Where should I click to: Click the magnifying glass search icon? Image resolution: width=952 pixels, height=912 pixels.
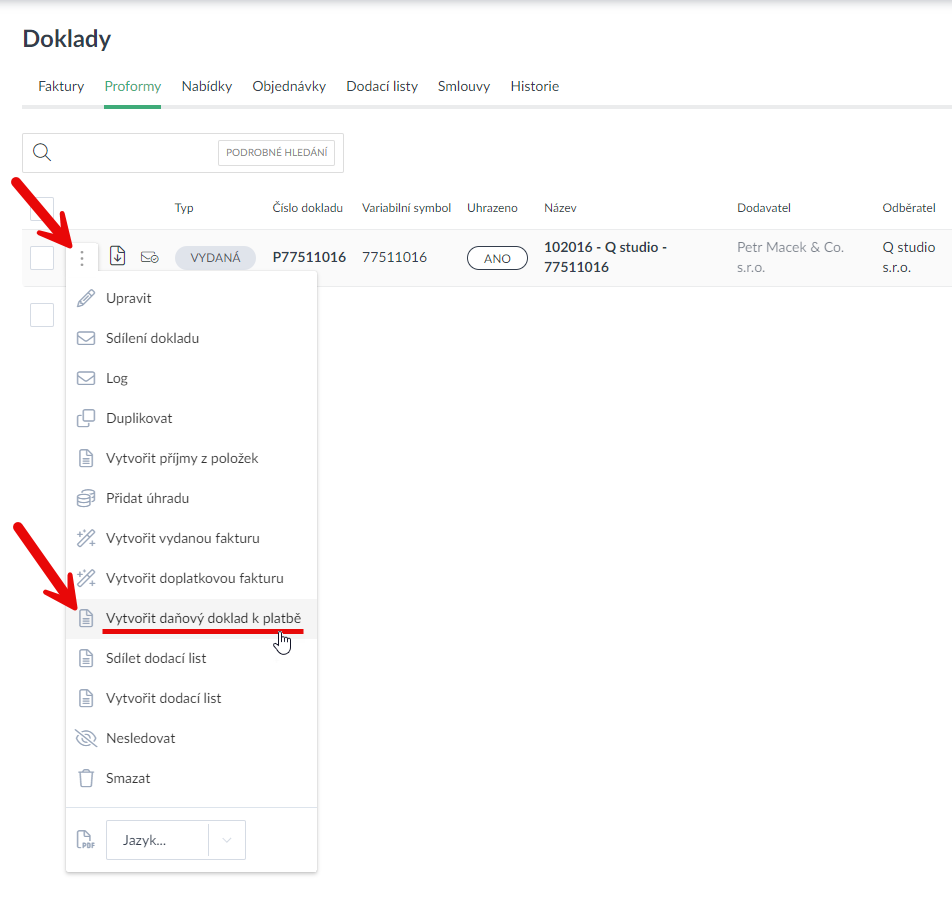42,152
